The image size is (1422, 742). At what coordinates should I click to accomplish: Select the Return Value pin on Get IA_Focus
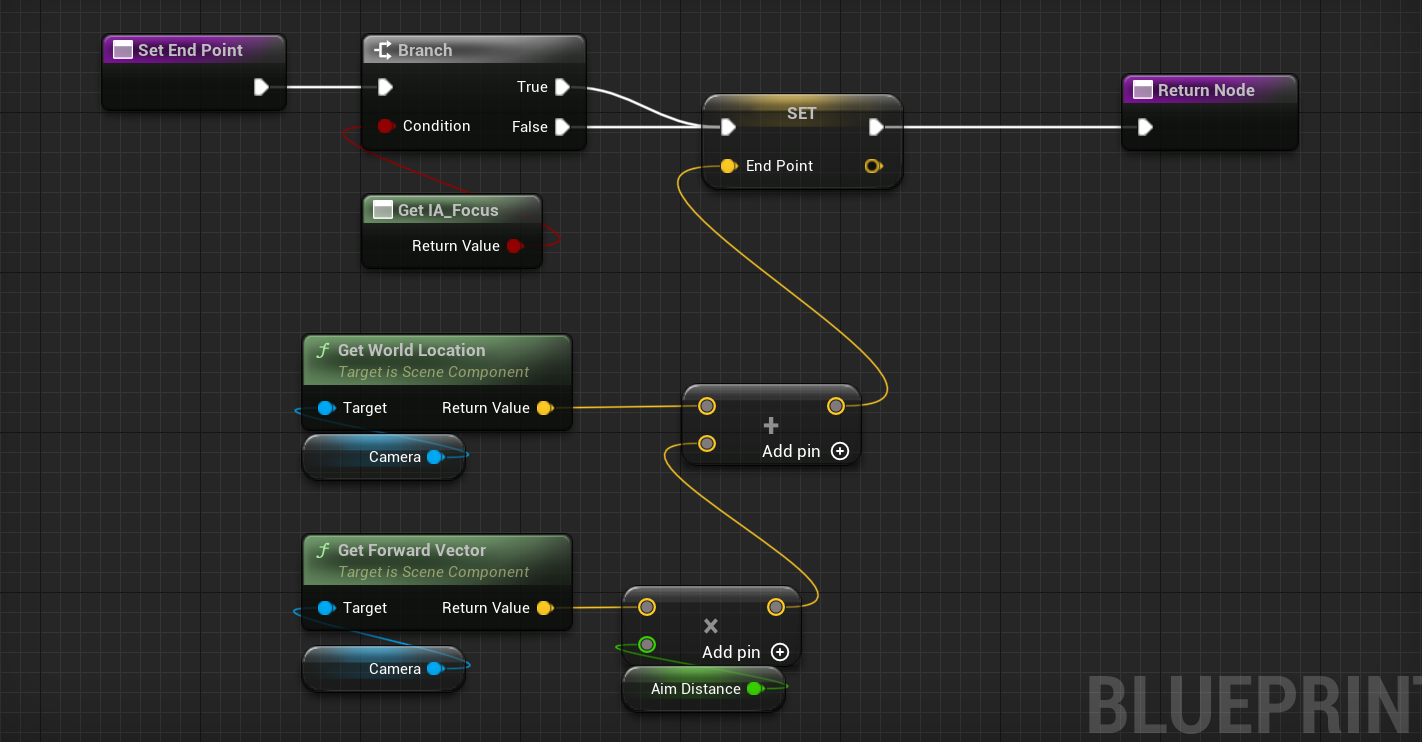(514, 246)
